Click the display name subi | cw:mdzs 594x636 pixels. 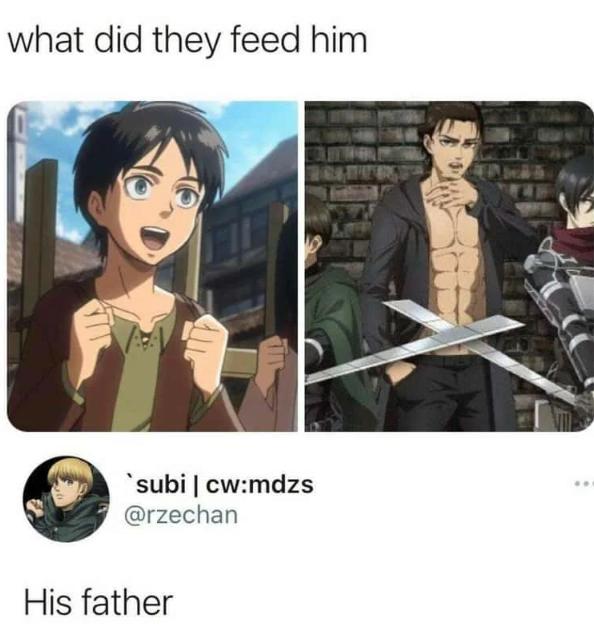(220, 484)
